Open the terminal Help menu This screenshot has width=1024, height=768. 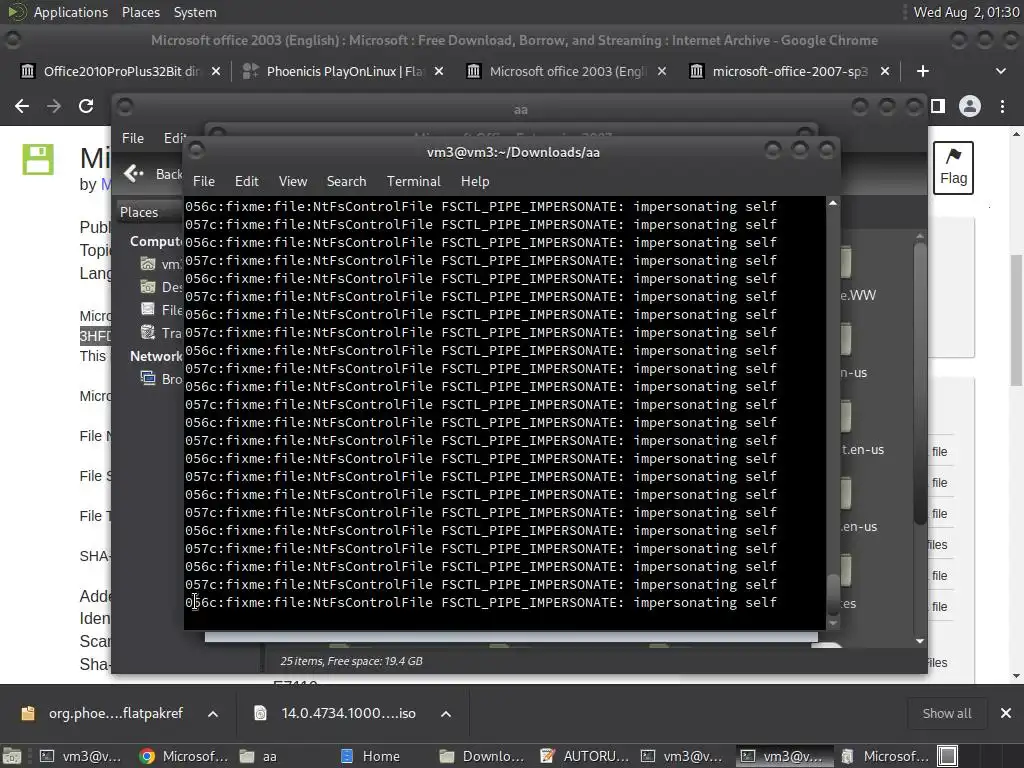(x=475, y=182)
